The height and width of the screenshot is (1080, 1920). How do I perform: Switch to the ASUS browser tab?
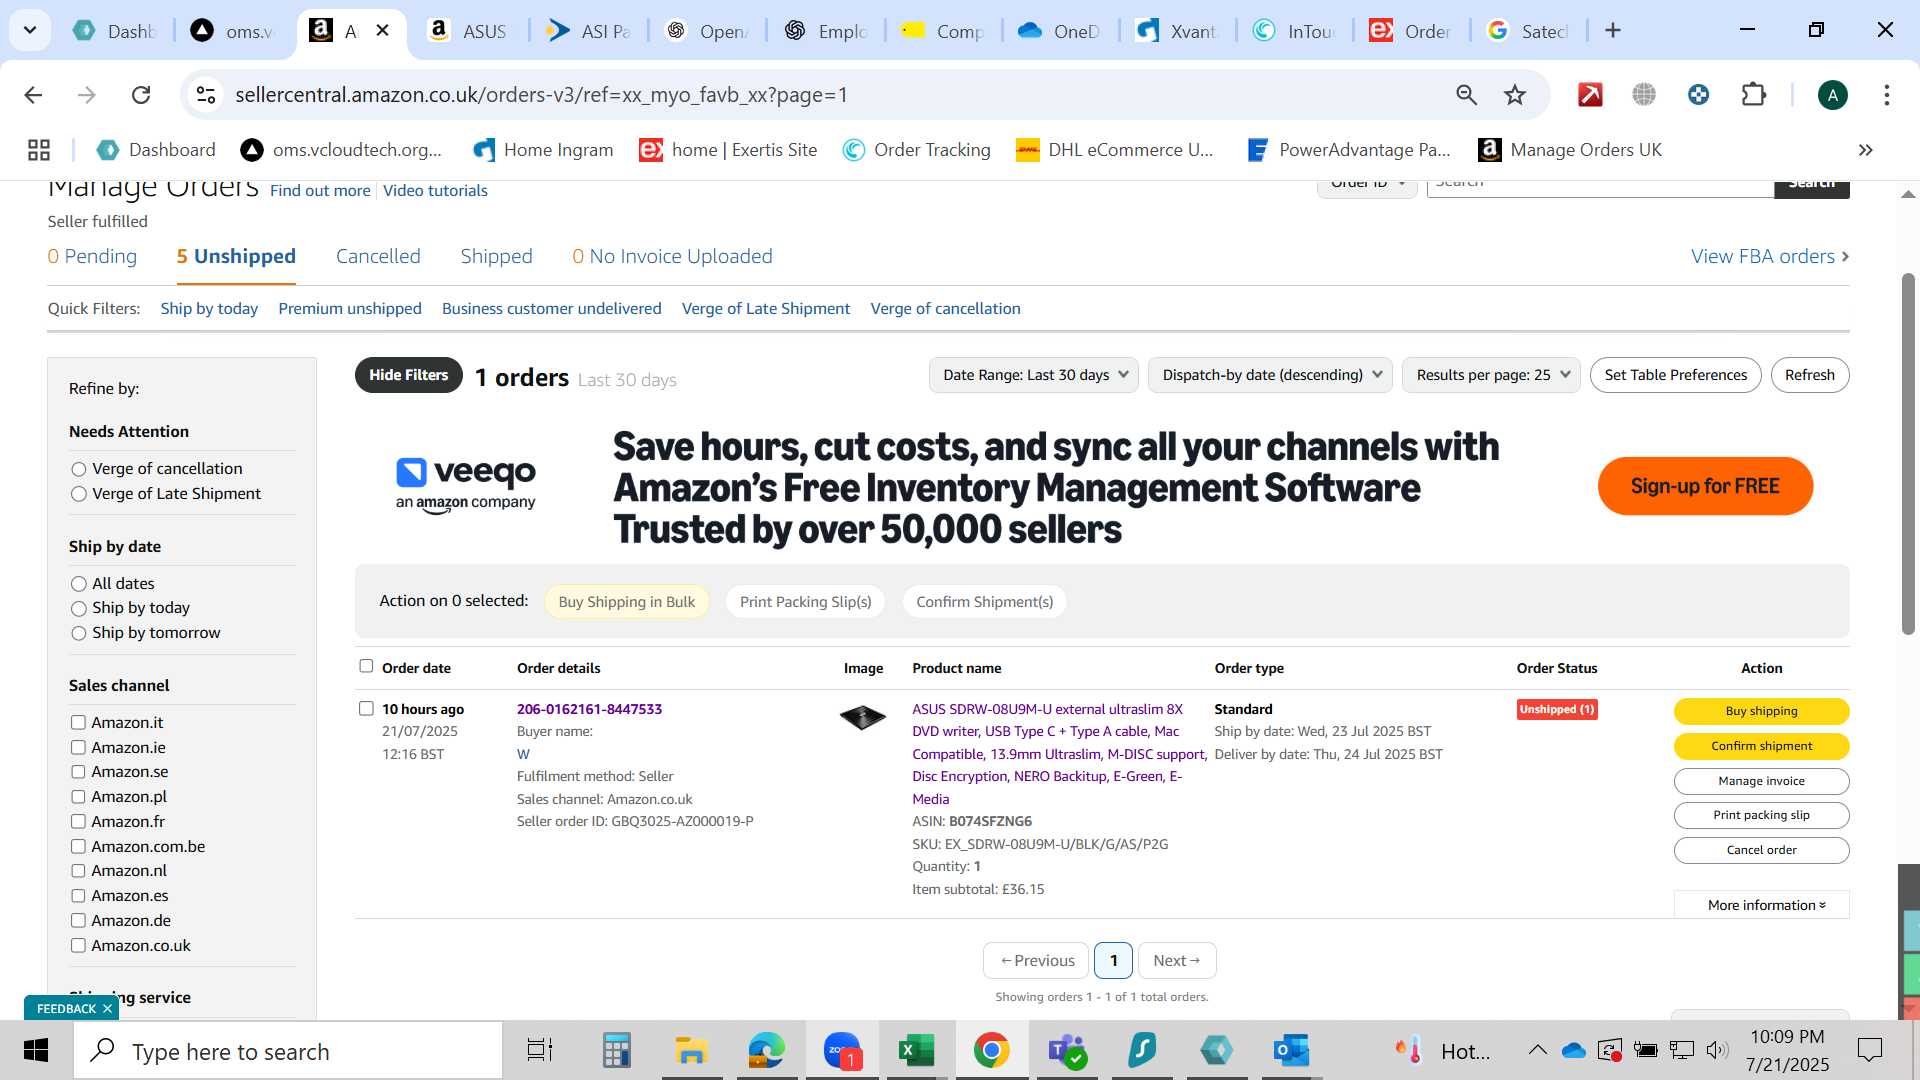pyautogui.click(x=467, y=31)
